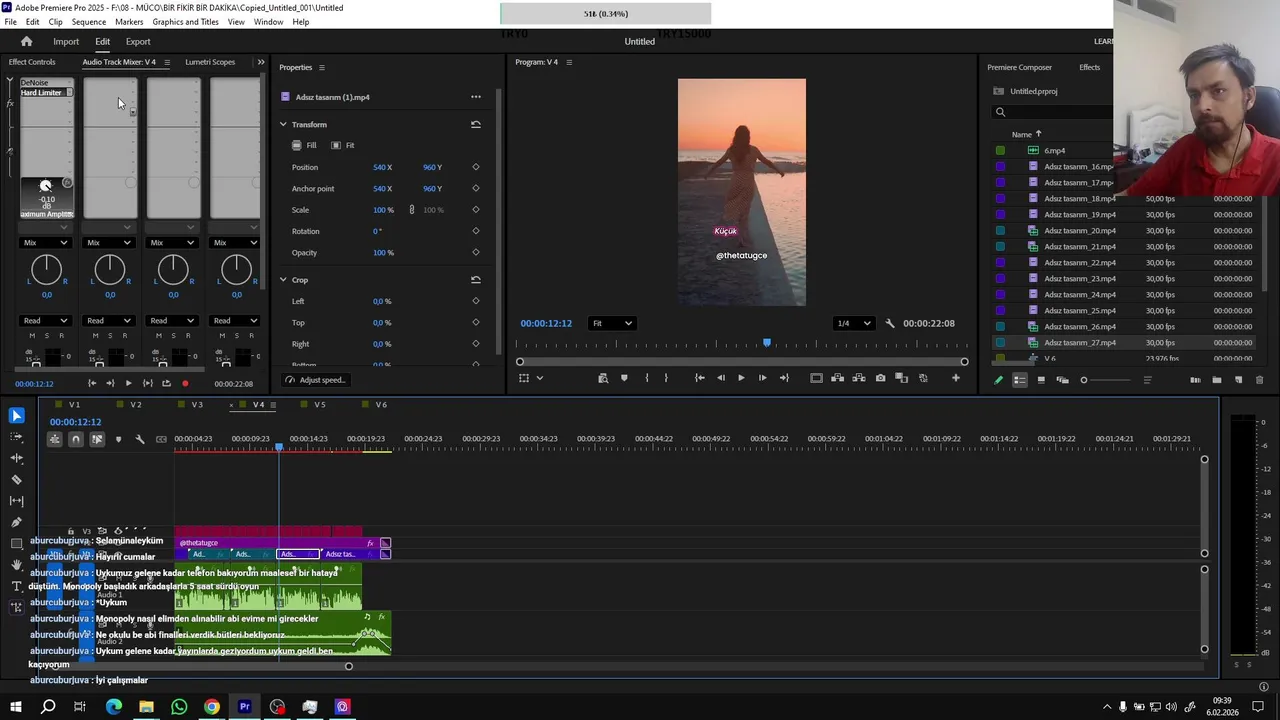Select the Rectangle tool
Image resolution: width=1280 pixels, height=720 pixels.
coord(16,543)
